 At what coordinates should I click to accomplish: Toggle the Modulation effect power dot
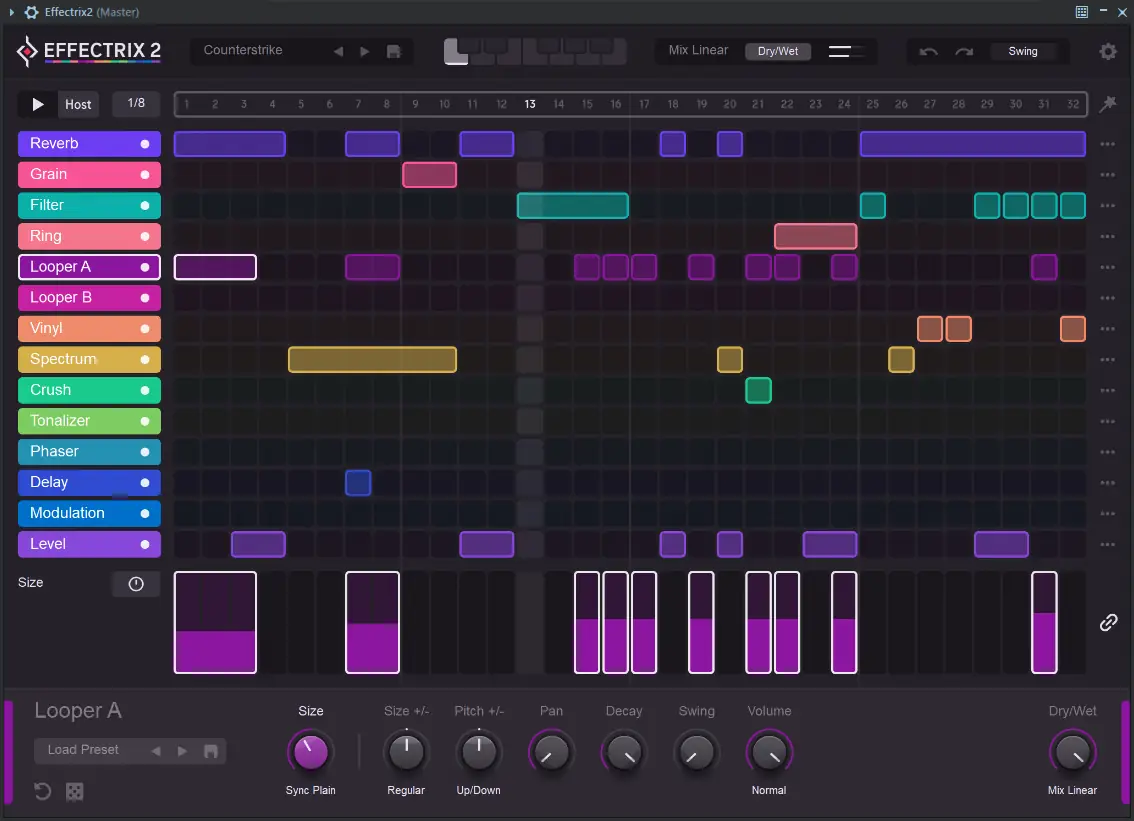(x=145, y=514)
